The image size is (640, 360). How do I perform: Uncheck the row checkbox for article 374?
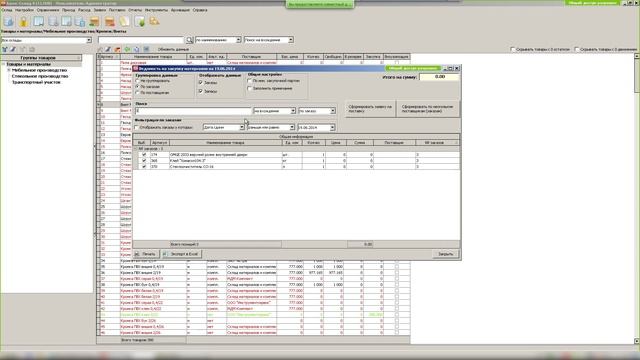[x=144, y=155]
